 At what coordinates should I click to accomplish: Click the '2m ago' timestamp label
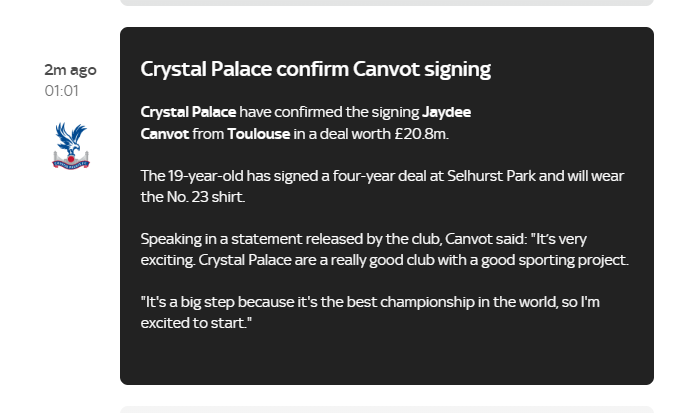(x=70, y=70)
